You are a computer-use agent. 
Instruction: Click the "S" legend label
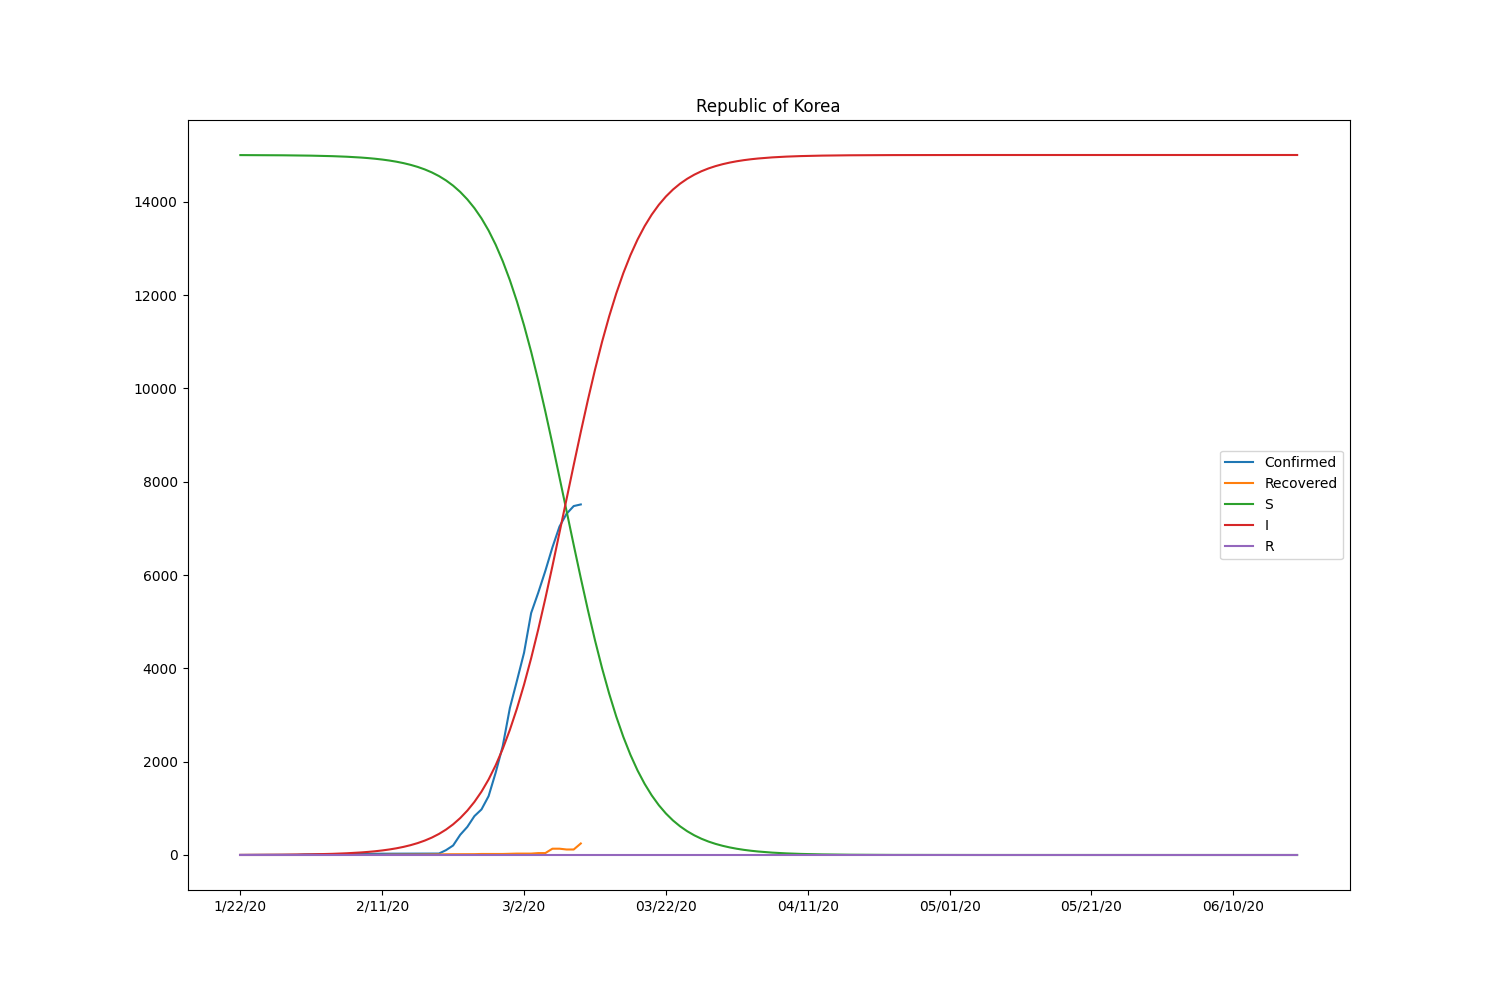(x=1269, y=504)
